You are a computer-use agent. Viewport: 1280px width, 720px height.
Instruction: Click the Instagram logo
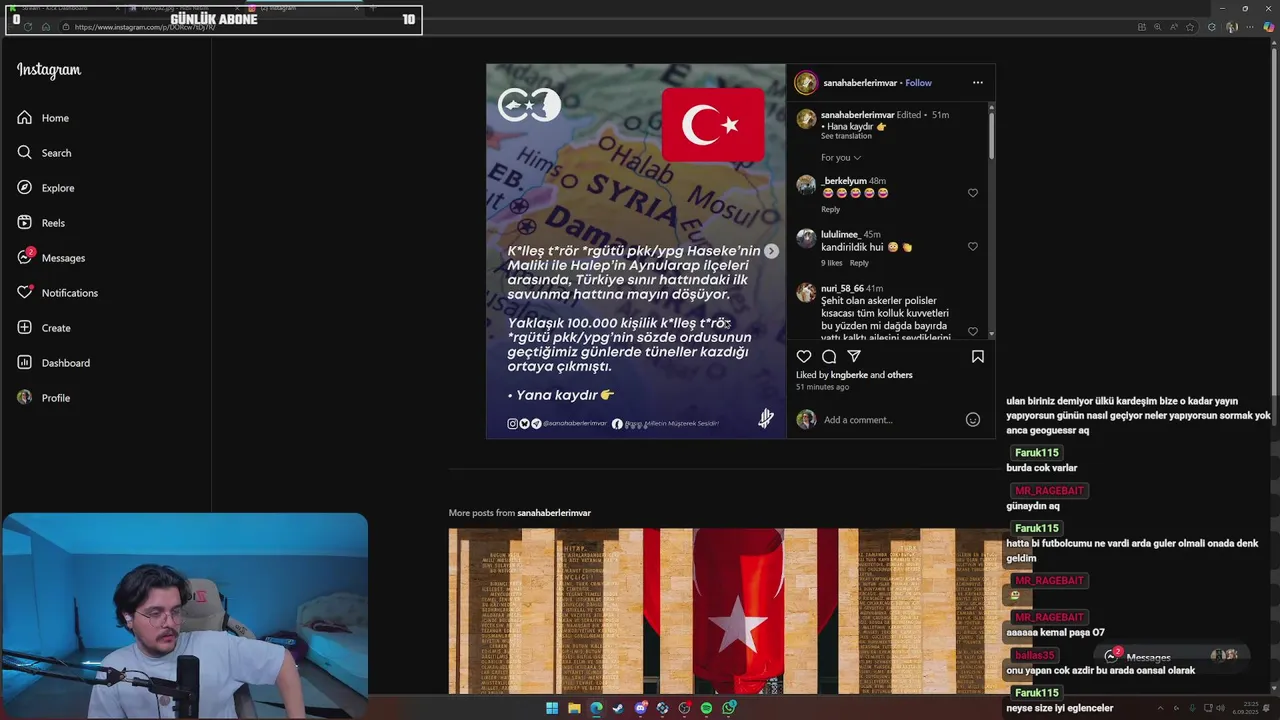coord(49,70)
